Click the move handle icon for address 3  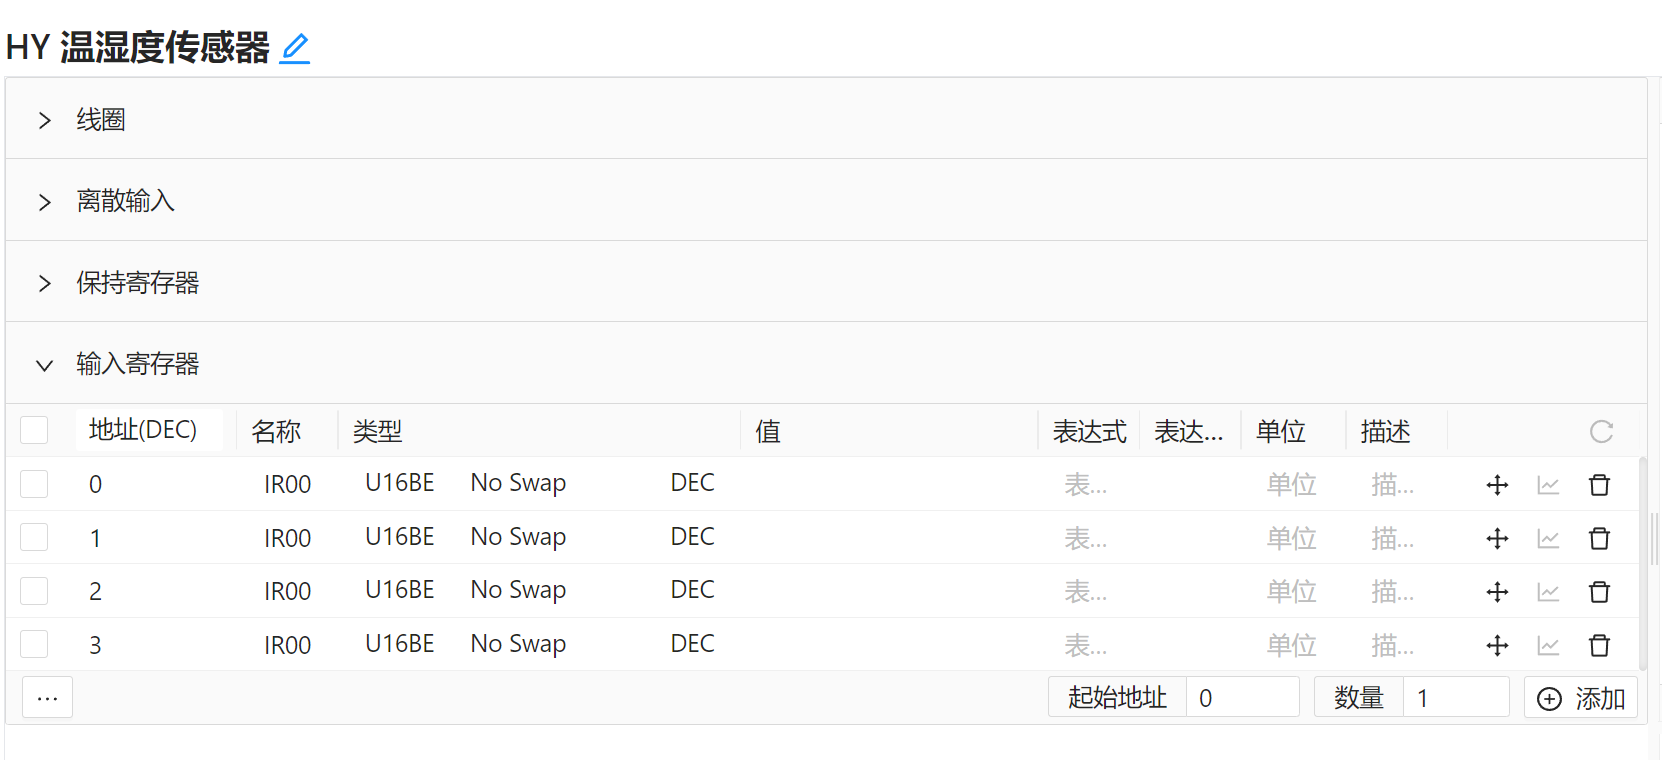click(x=1497, y=645)
